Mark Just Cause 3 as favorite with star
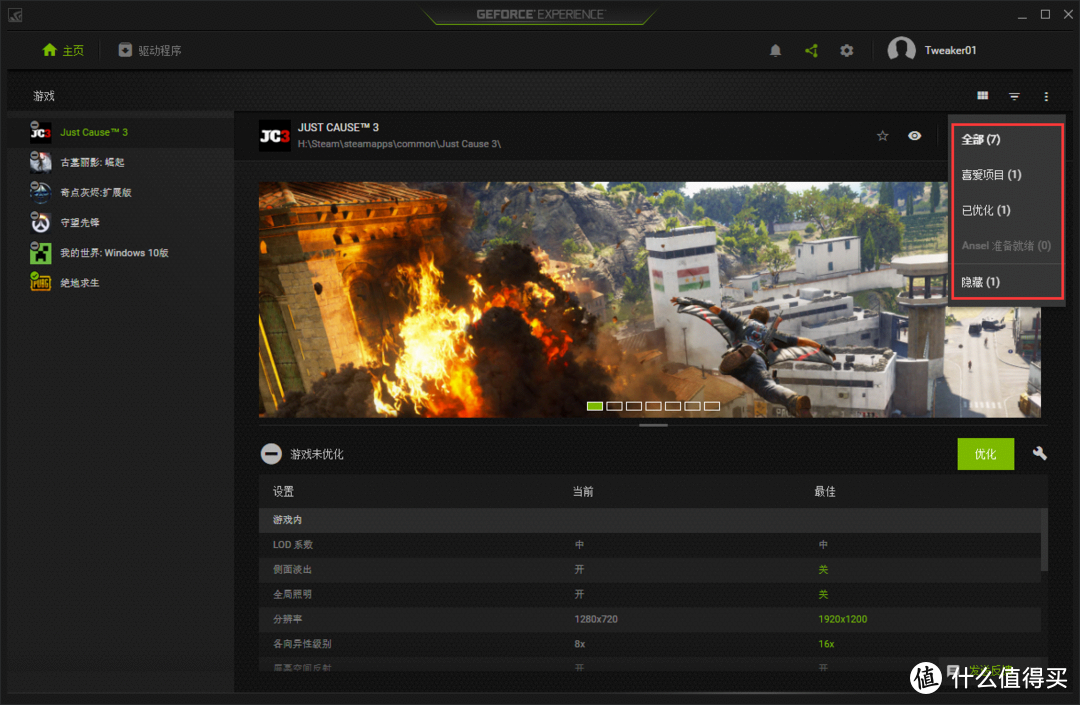Viewport: 1080px width, 705px height. click(882, 136)
